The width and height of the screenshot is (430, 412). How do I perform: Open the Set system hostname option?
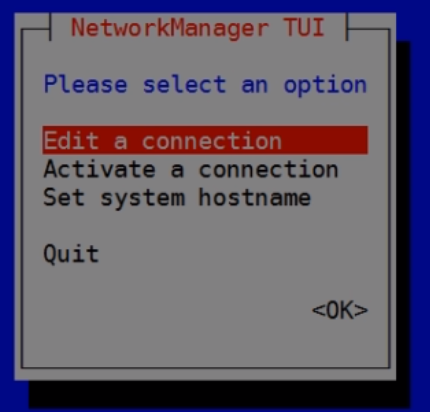coord(177,198)
